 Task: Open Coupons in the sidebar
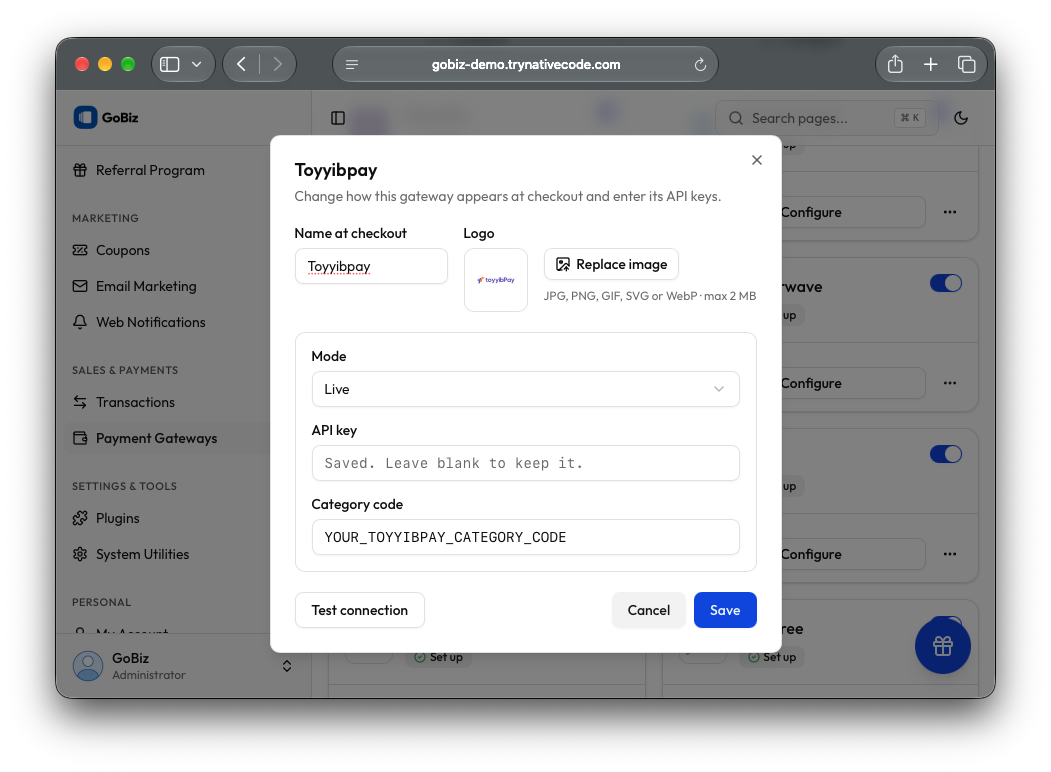(x=123, y=250)
